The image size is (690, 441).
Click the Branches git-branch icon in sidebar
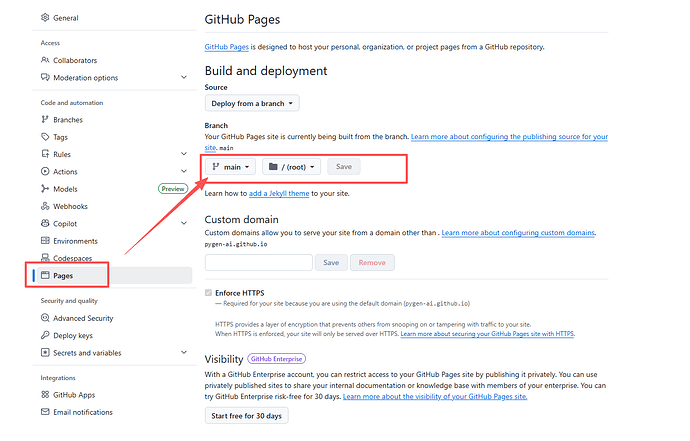45,119
